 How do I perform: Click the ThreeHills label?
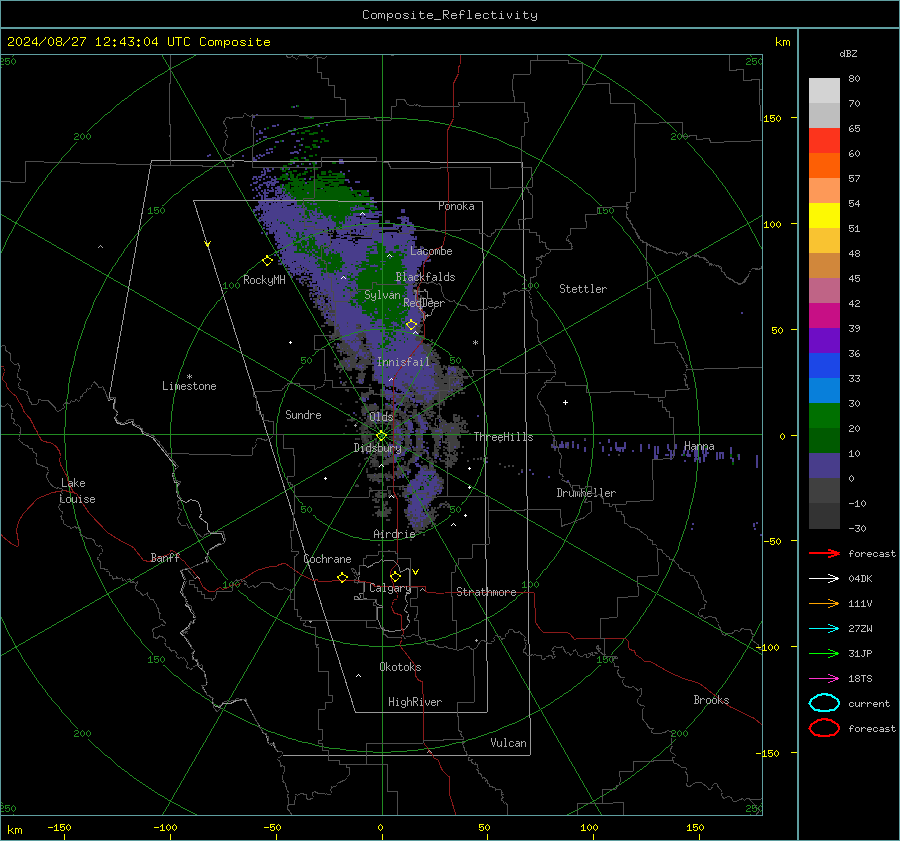(503, 437)
